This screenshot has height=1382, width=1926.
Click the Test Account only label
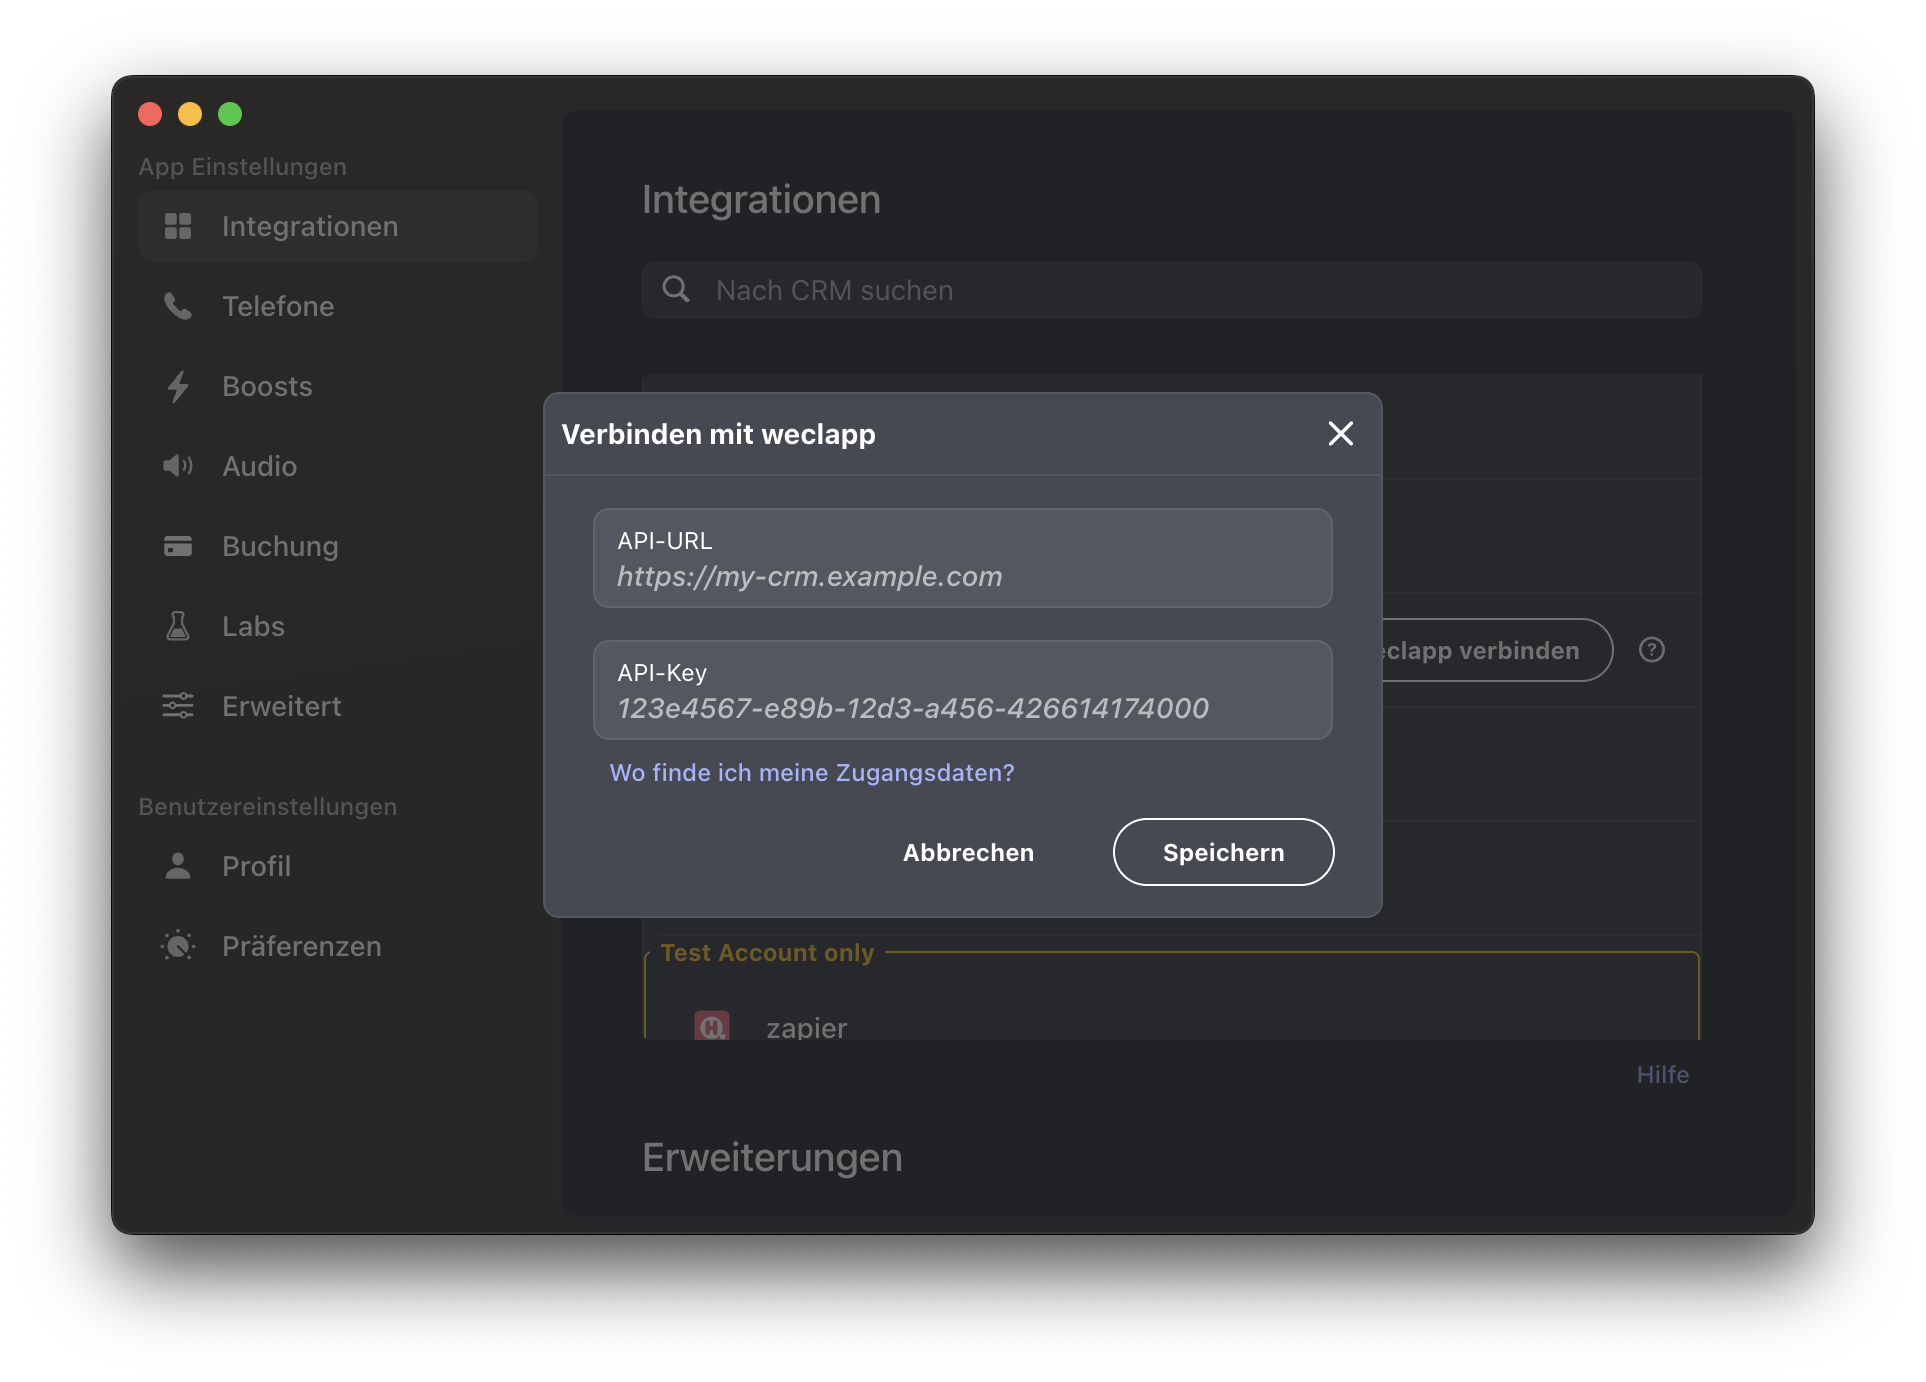pos(767,953)
